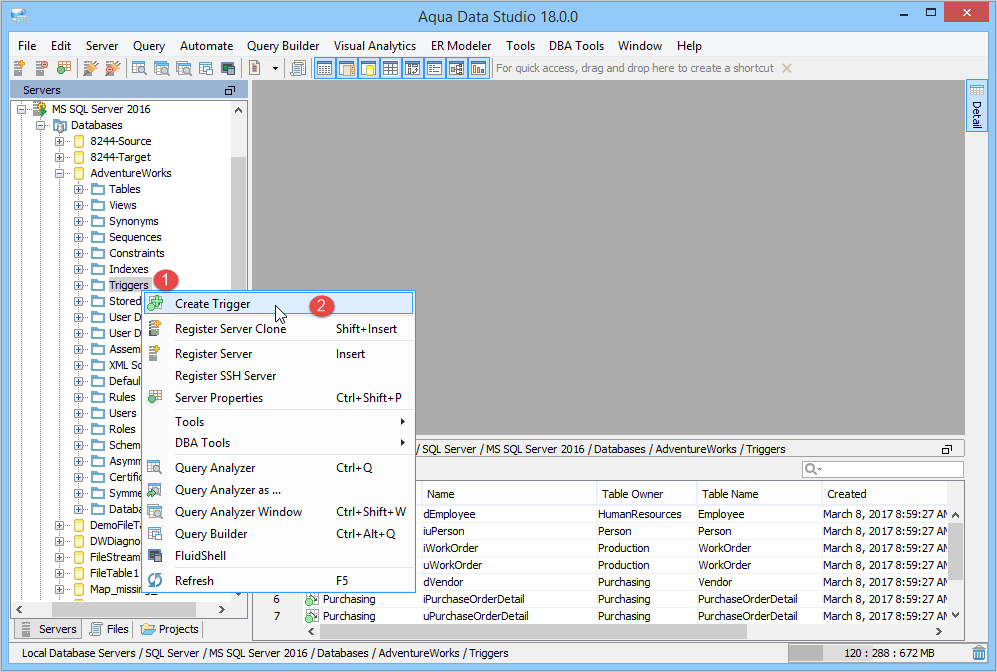Choose Query Analyzer Window menu entry
Image resolution: width=997 pixels, height=672 pixels.
point(279,512)
